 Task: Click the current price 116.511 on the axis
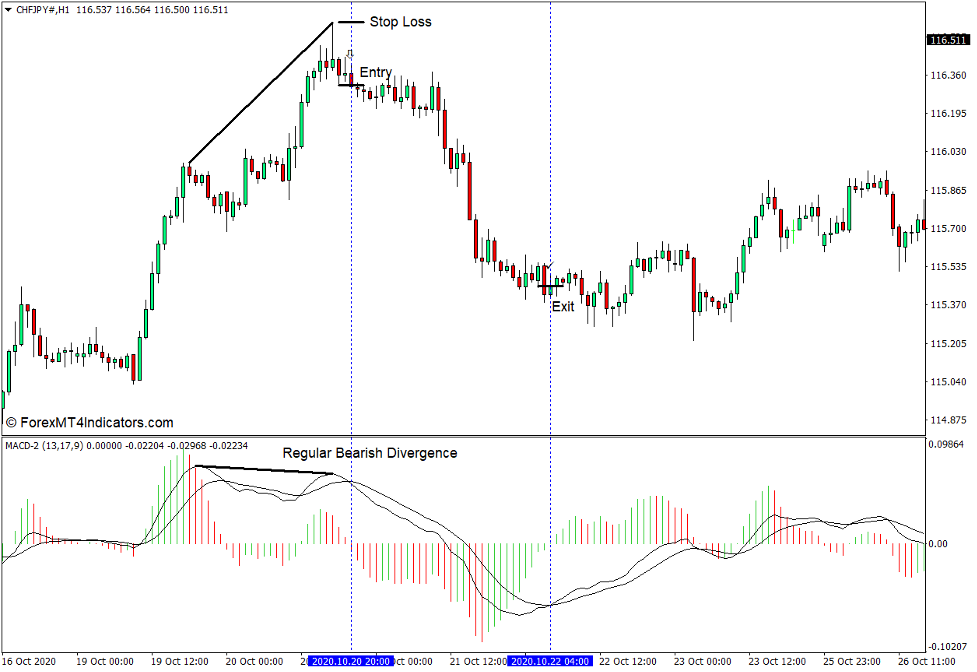point(947,41)
